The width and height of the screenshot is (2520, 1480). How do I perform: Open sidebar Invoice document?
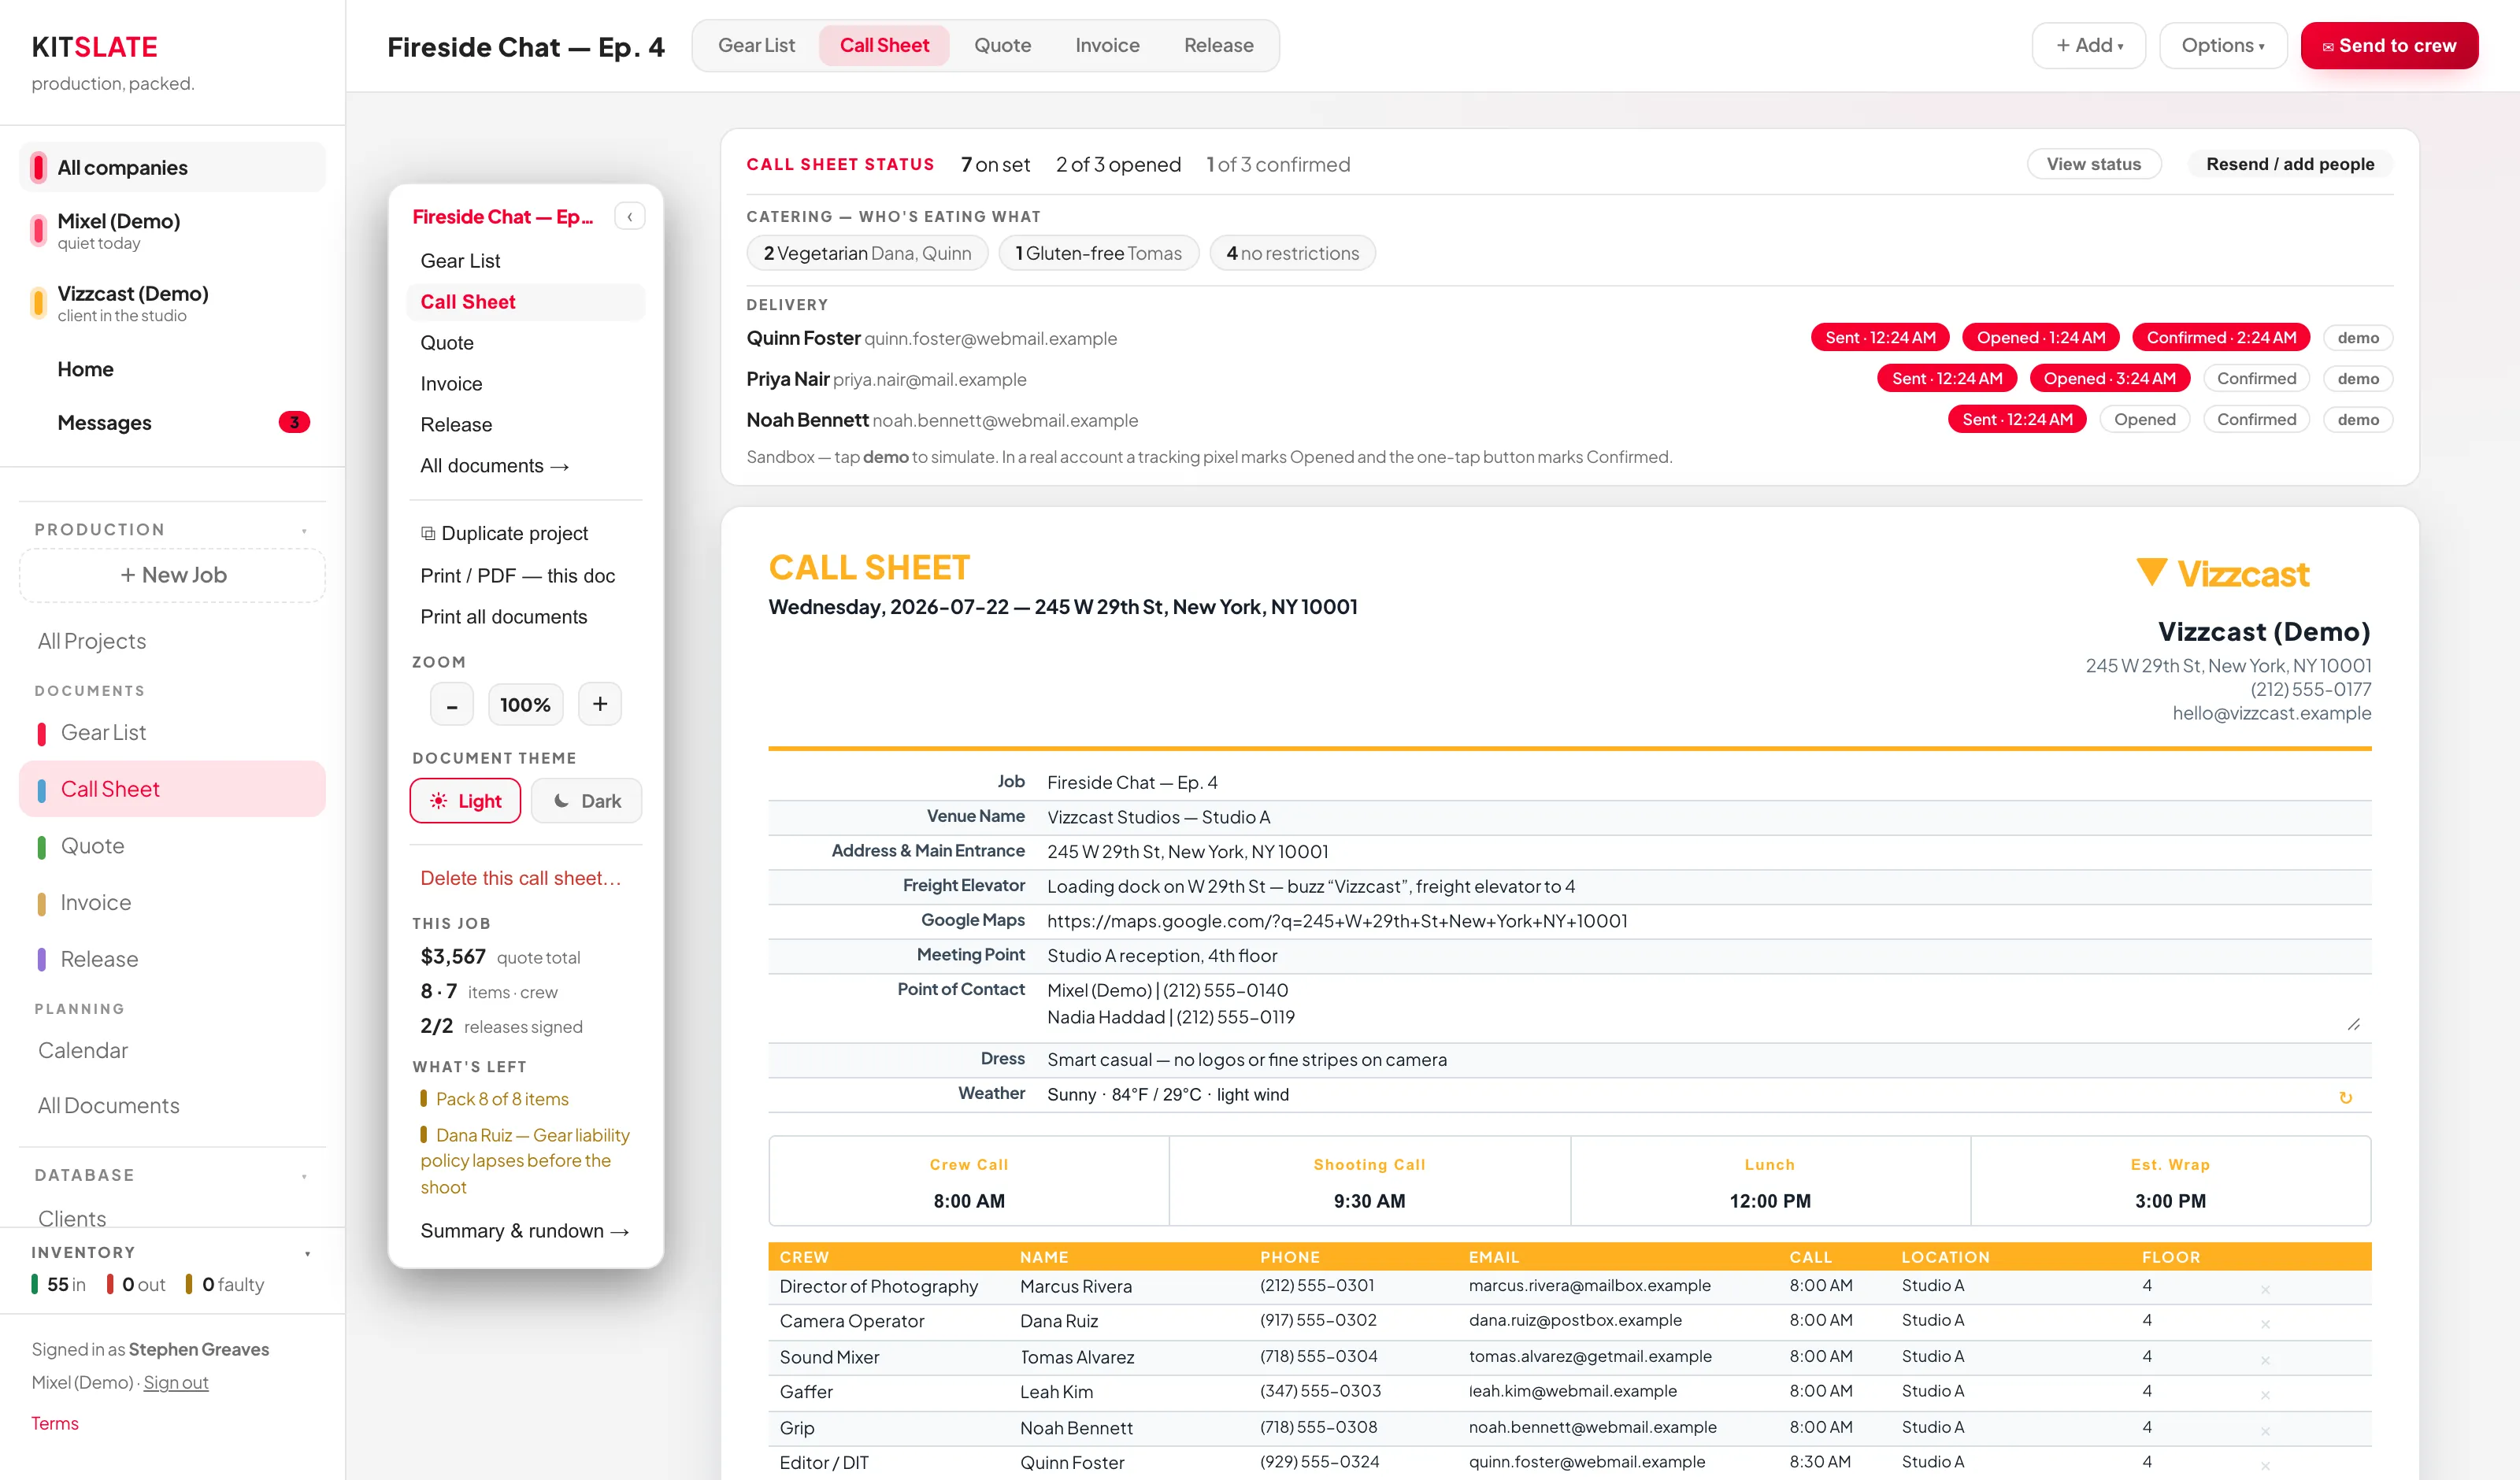pos(172,903)
